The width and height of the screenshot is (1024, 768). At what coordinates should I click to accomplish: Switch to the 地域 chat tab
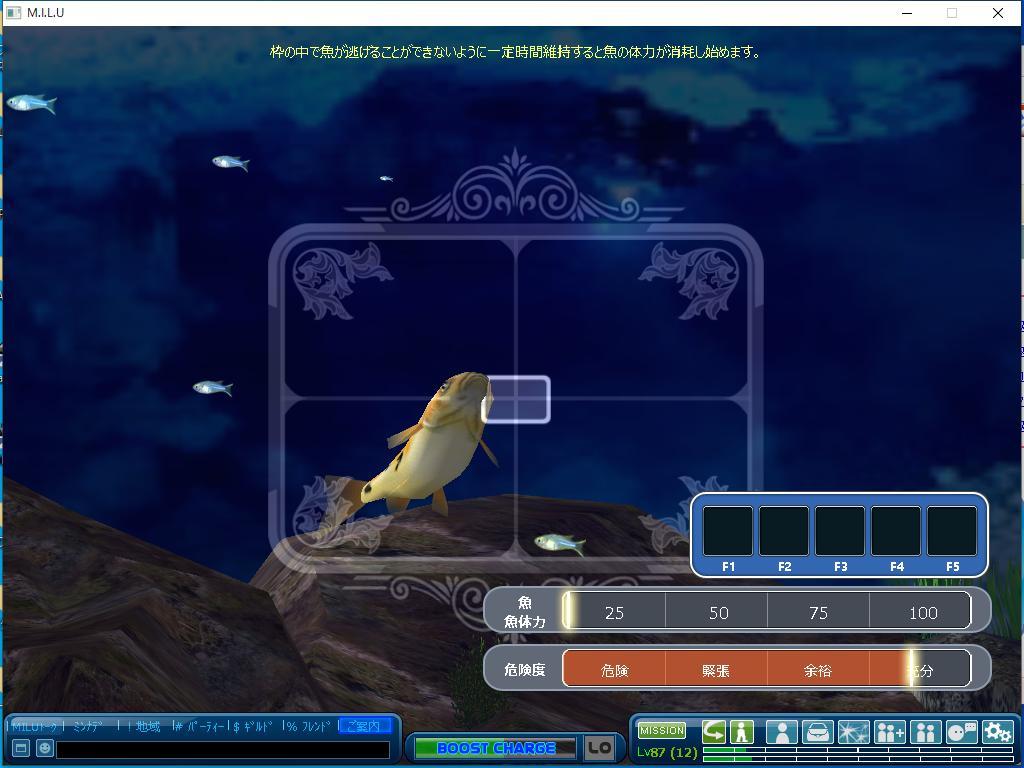click(x=148, y=726)
